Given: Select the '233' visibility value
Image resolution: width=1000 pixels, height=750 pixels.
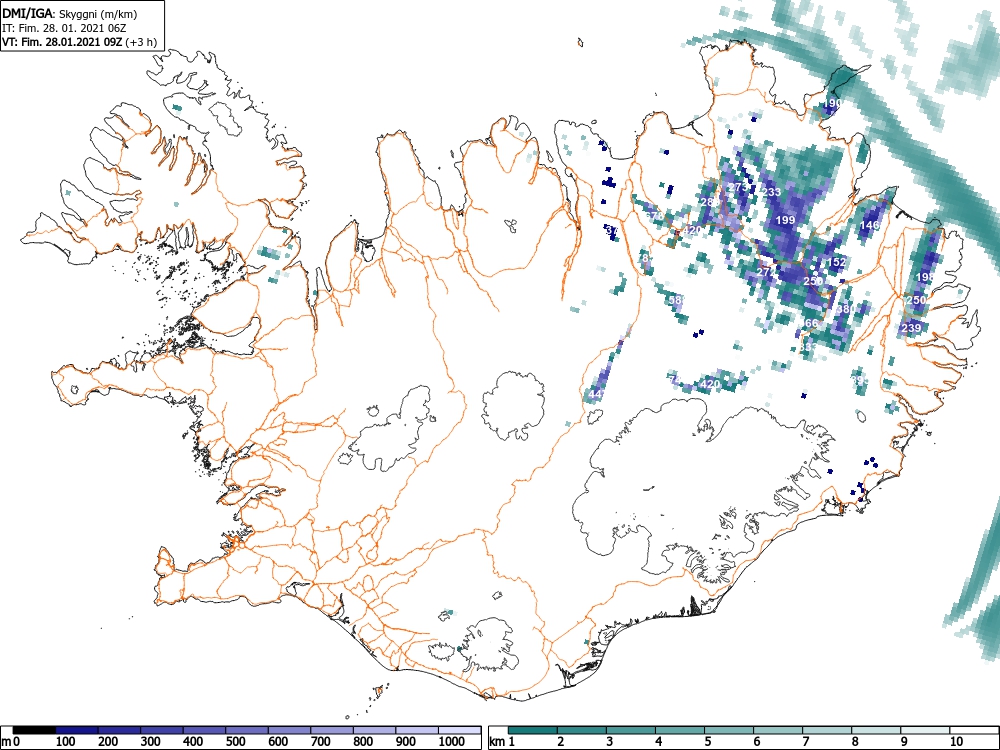Looking at the screenshot, I should (x=772, y=192).
